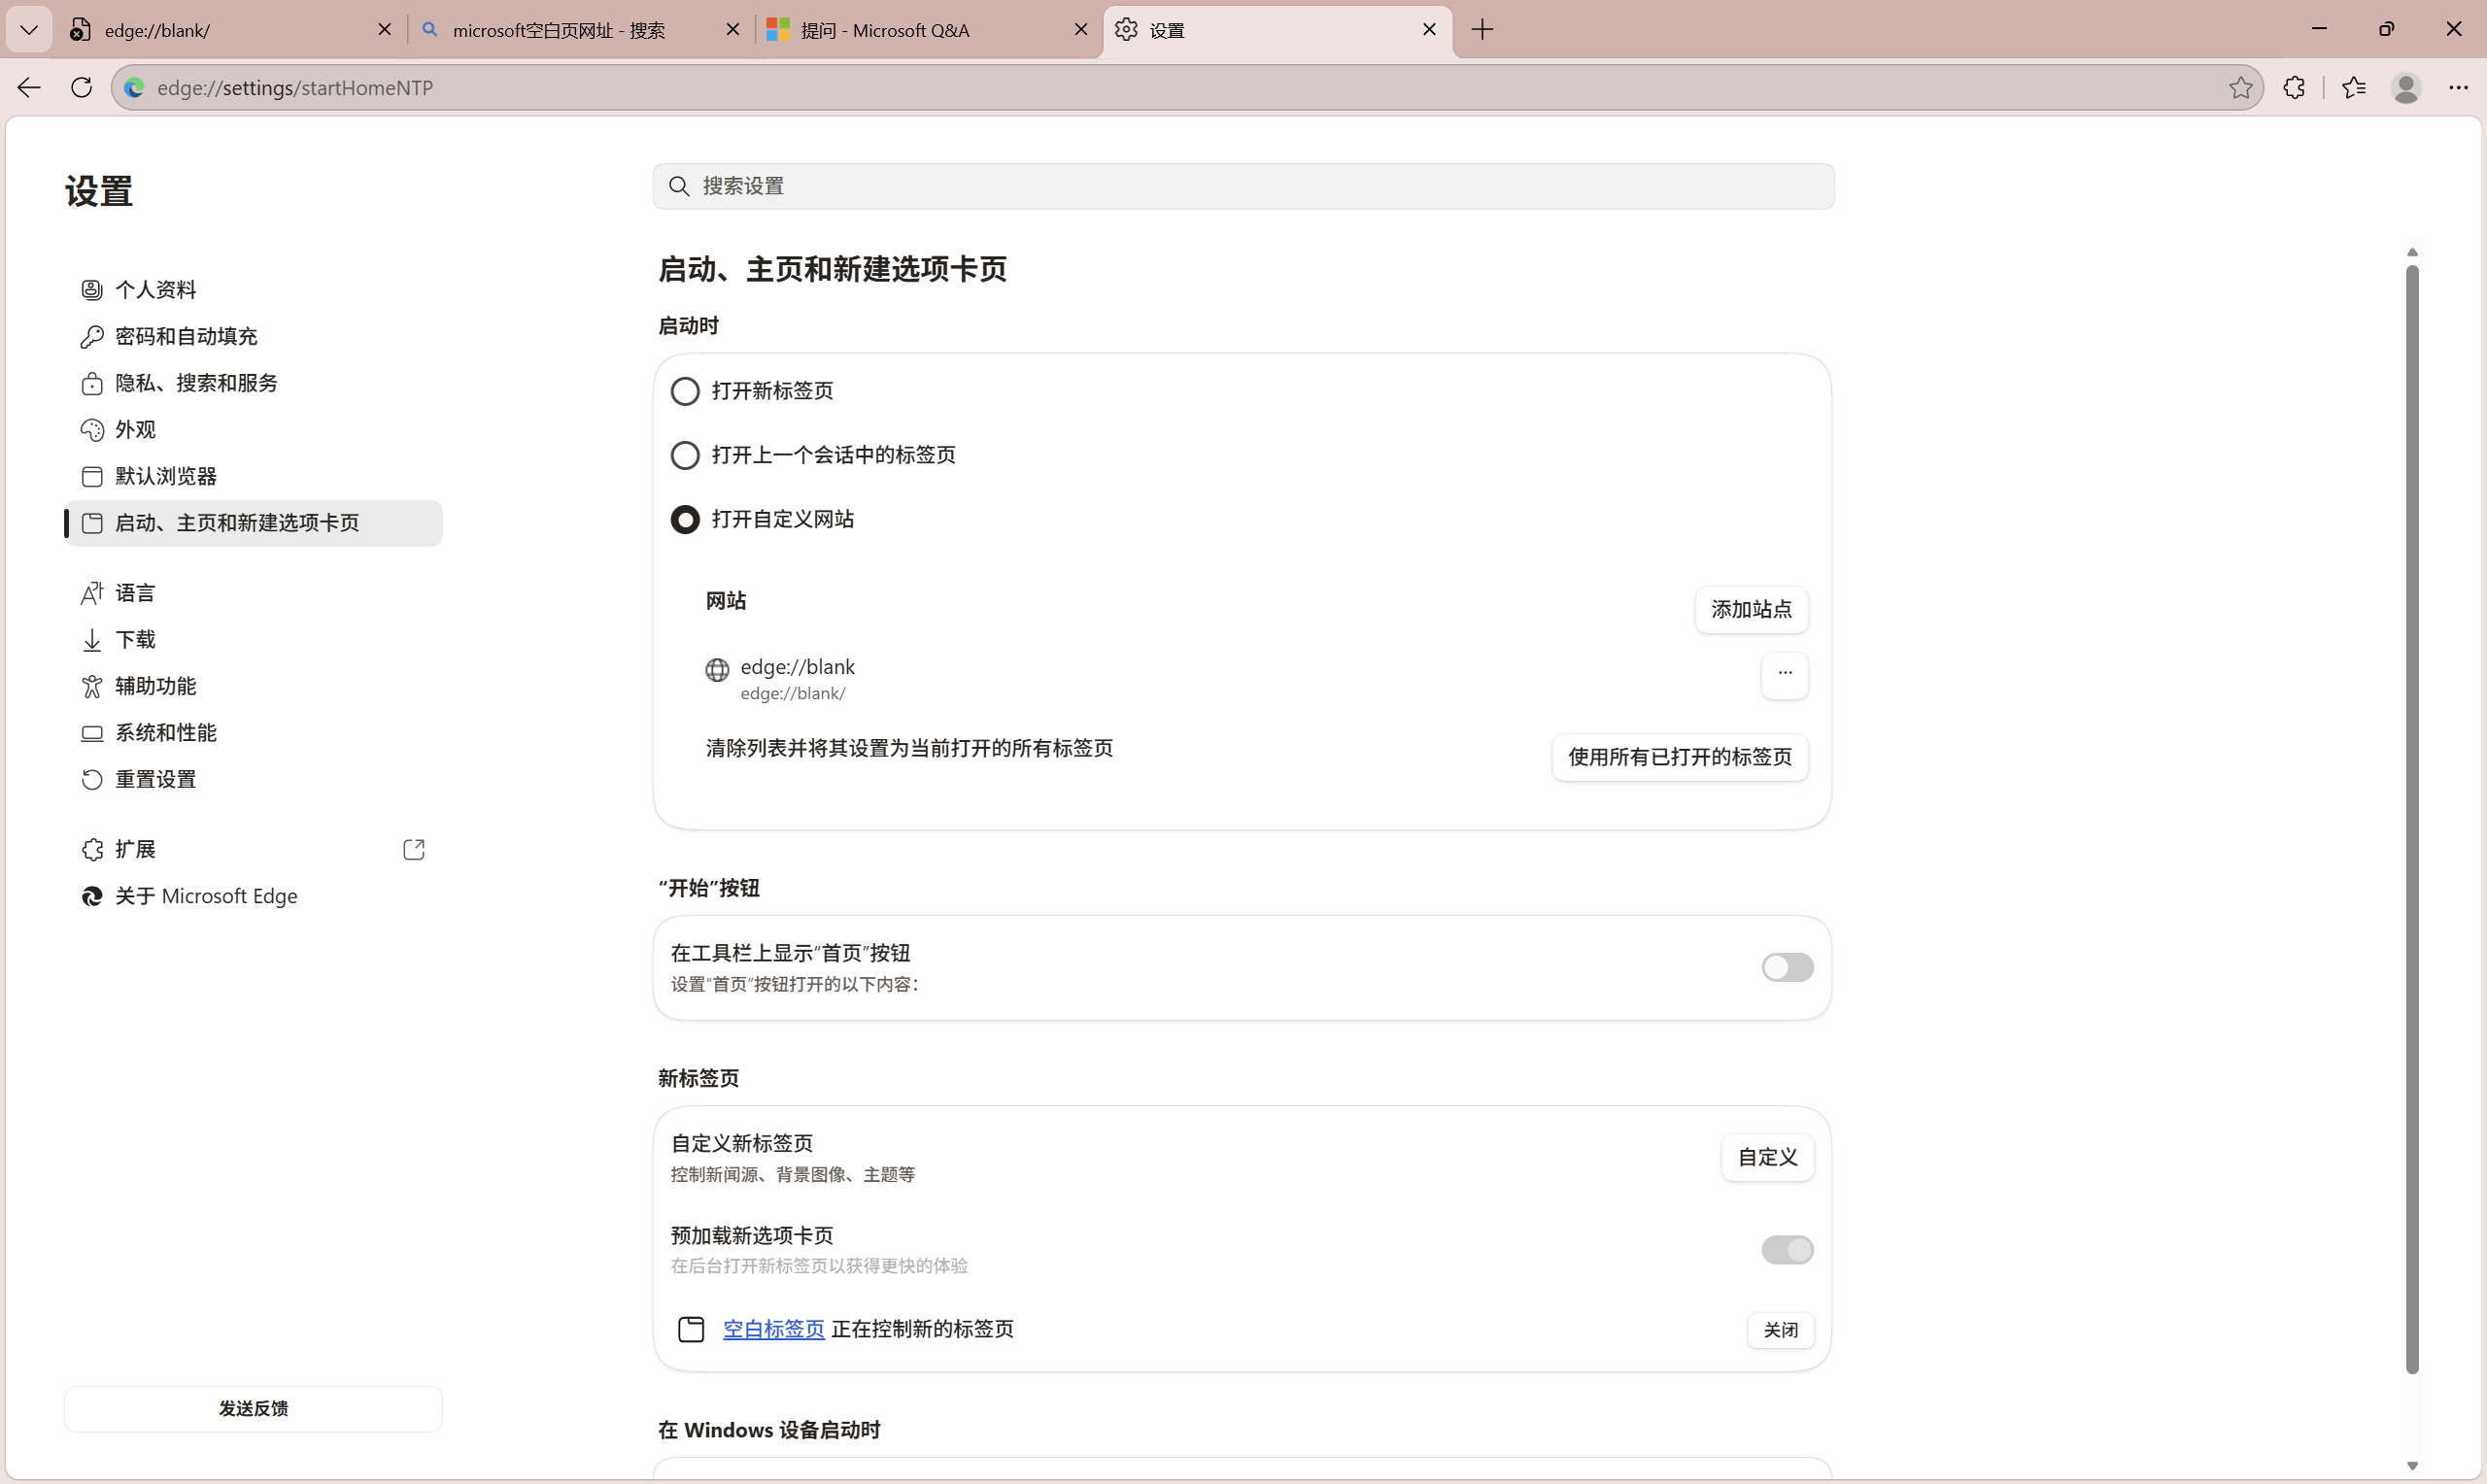2487x1484 pixels.
Task: Open the 外观 settings section
Action: click(x=254, y=430)
